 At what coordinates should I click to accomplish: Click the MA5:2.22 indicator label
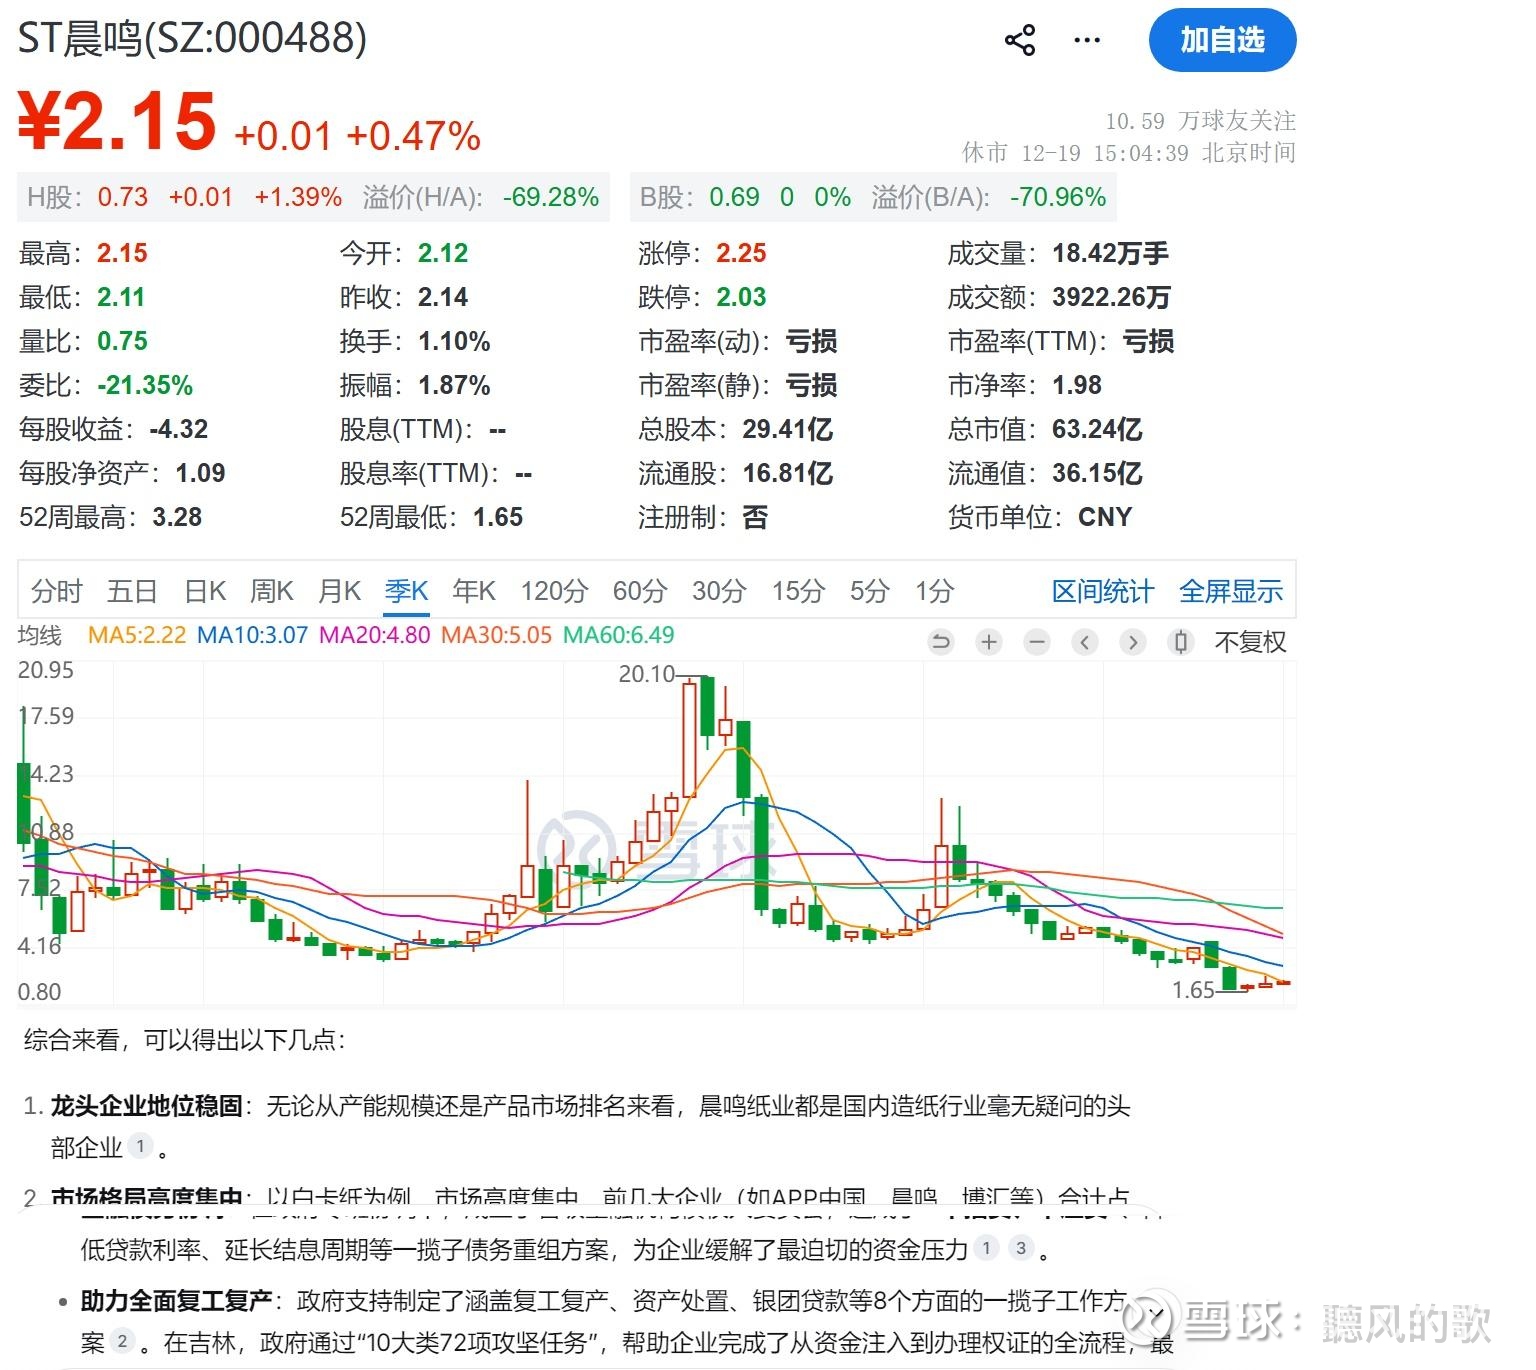(x=137, y=635)
